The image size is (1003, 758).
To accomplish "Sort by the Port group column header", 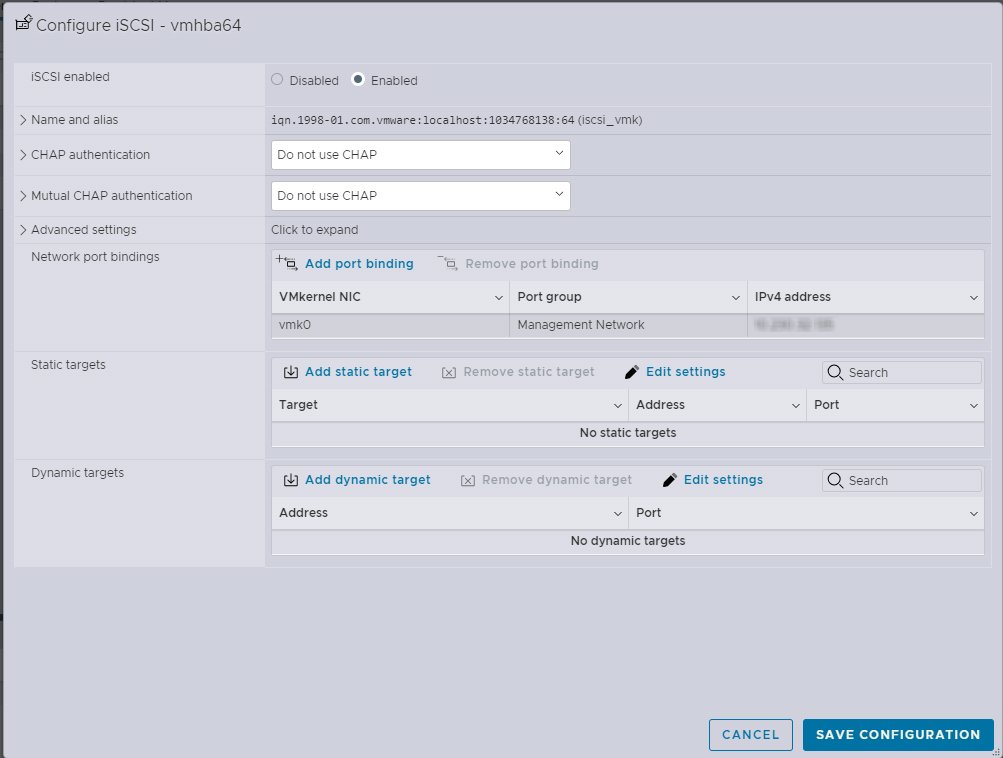I will pyautogui.click(x=627, y=297).
